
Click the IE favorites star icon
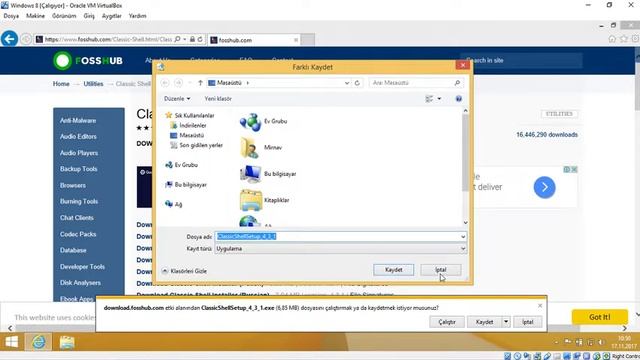[624, 39]
